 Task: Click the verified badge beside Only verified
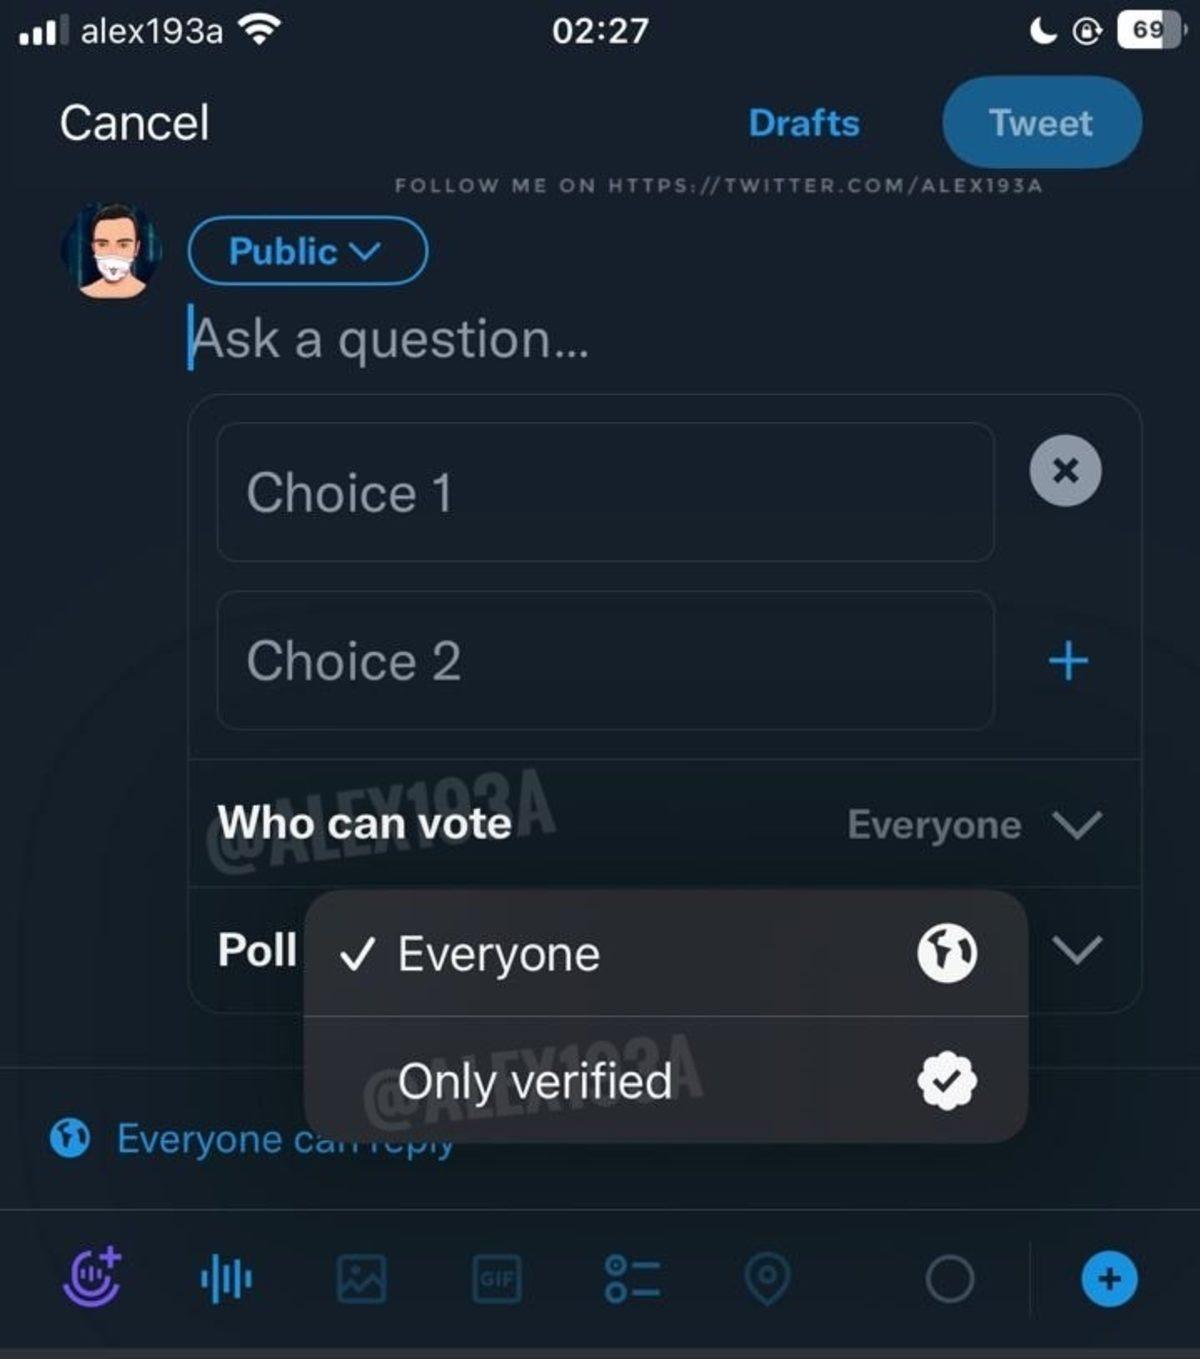(947, 1081)
